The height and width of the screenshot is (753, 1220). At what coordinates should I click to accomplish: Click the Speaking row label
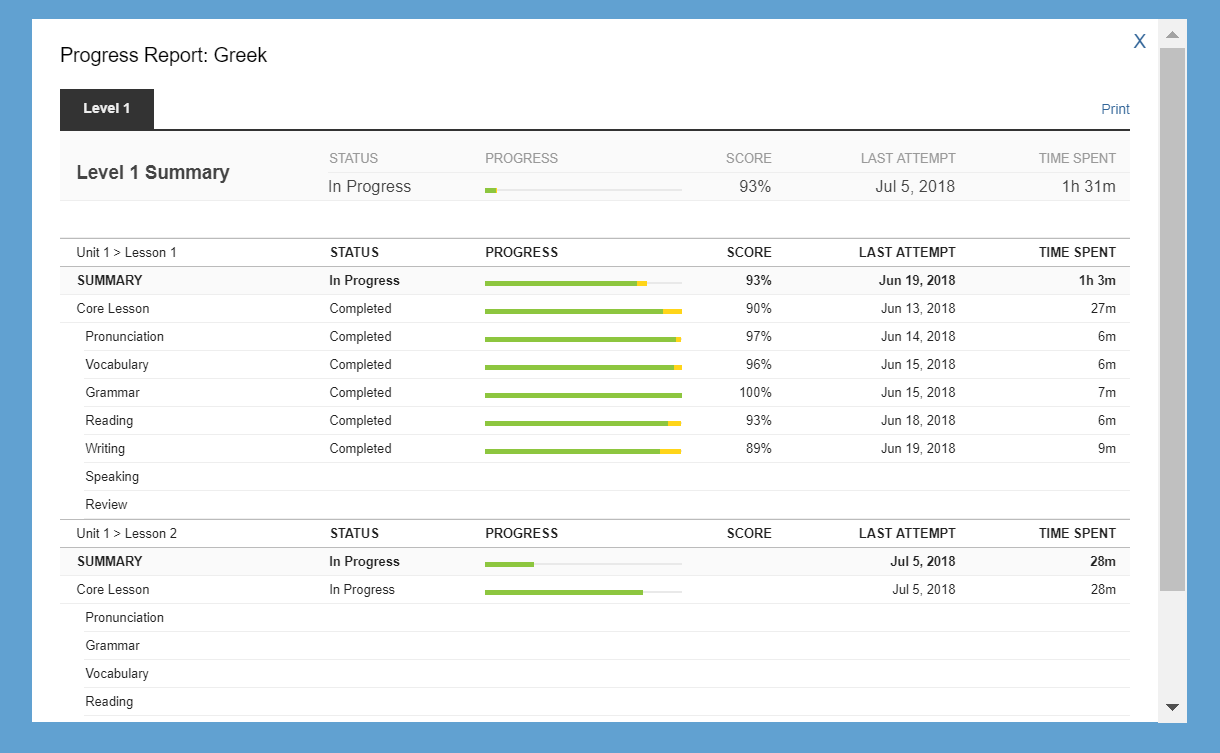[112, 477]
